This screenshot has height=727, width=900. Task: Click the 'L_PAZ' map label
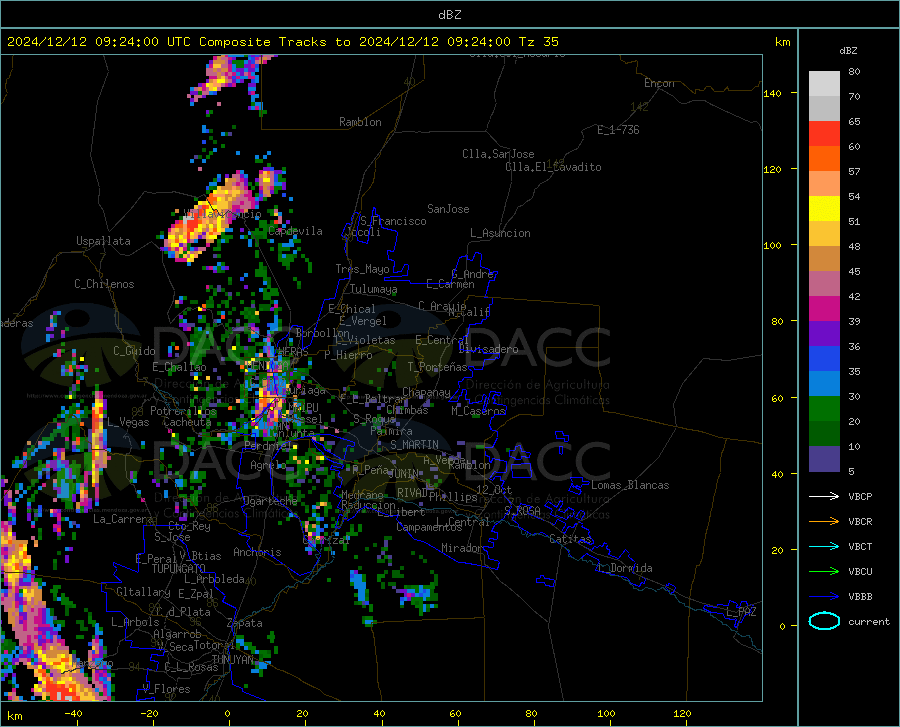coord(741,612)
